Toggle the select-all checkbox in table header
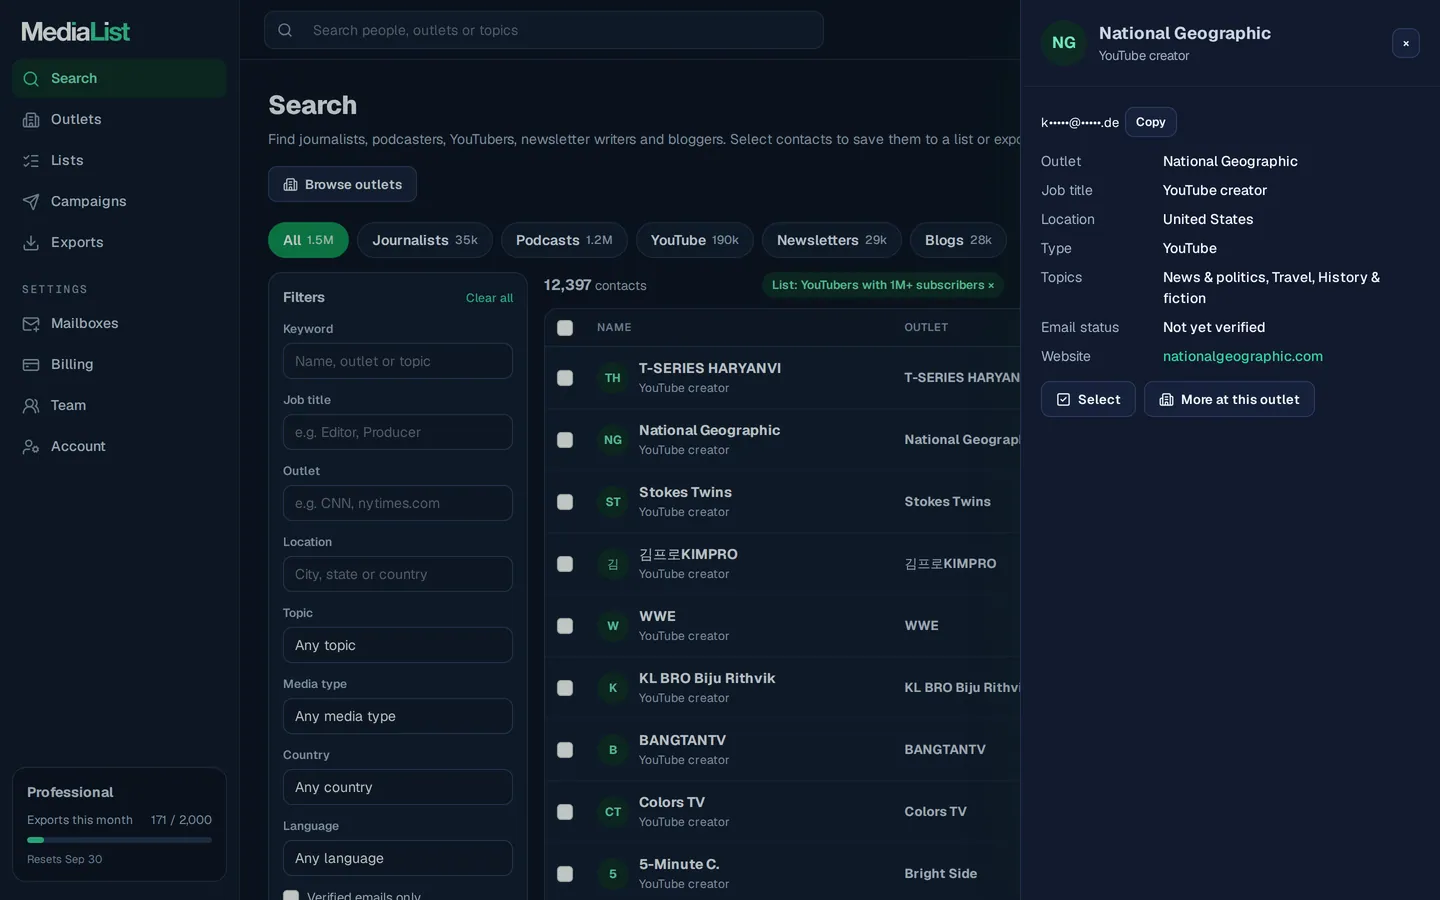Screen dimensions: 1440x900 point(565,328)
